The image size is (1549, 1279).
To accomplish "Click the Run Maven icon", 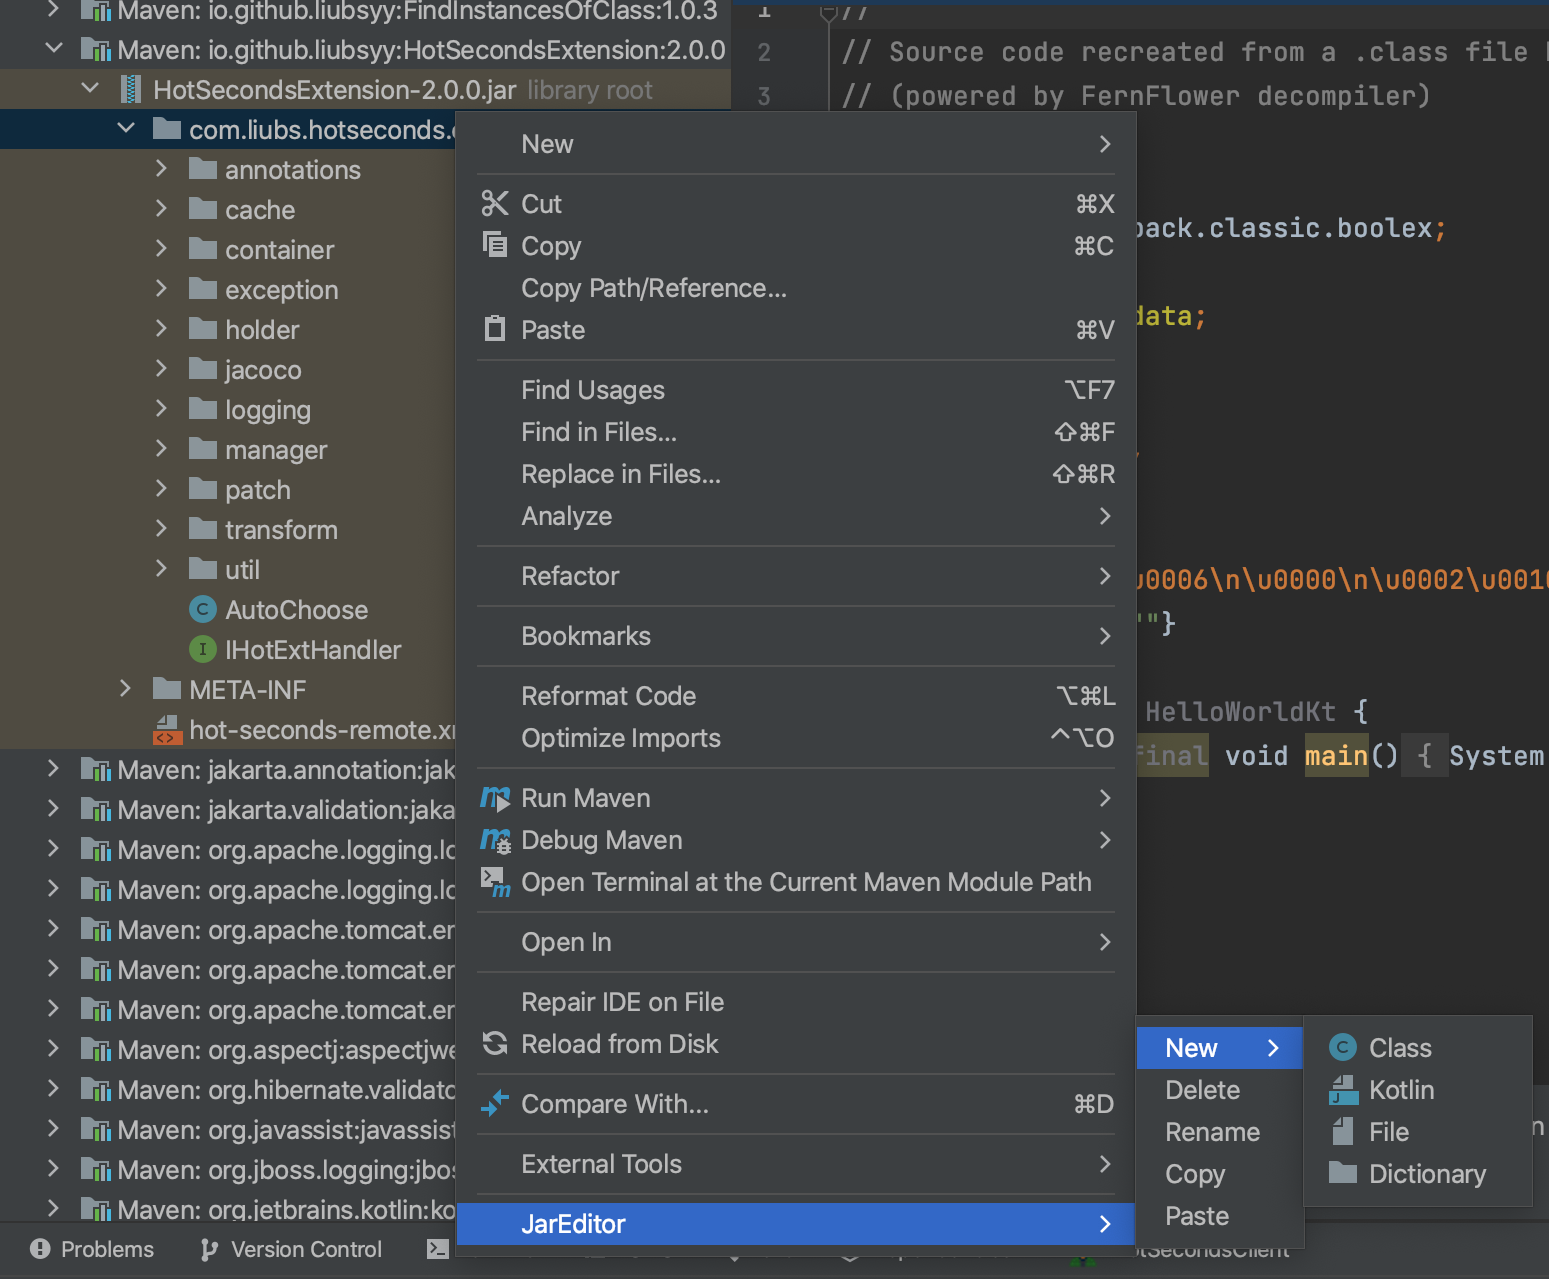I will [495, 798].
